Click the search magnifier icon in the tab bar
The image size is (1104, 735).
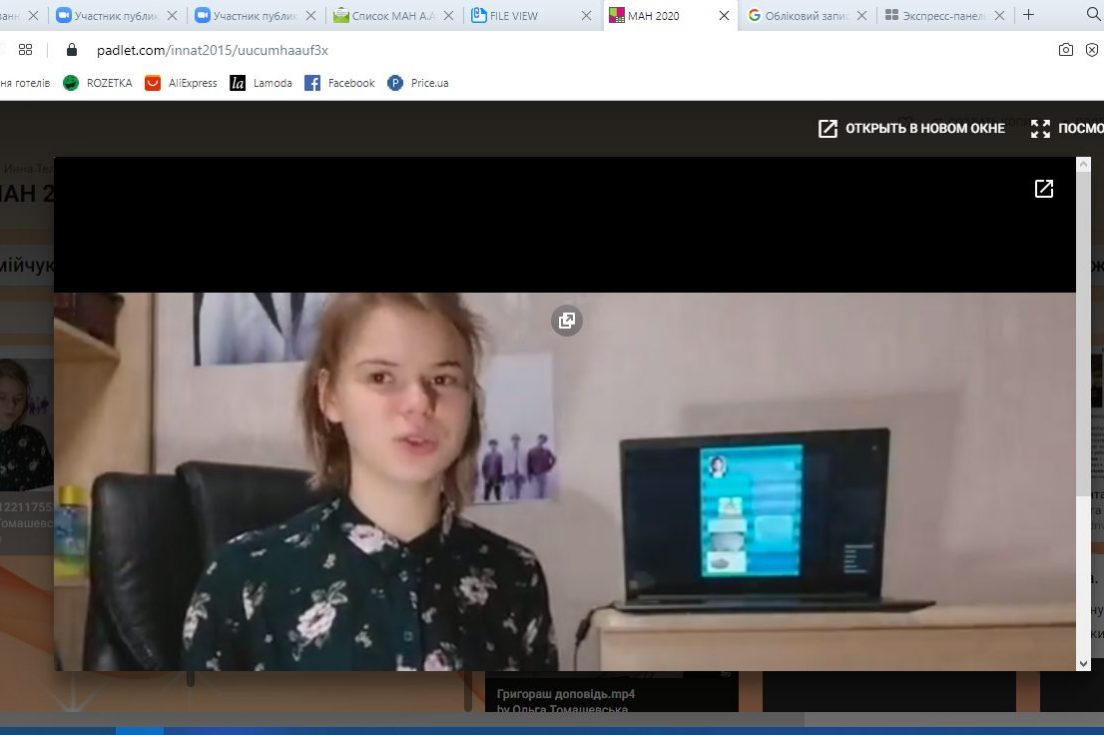pyautogui.click(x=1092, y=15)
